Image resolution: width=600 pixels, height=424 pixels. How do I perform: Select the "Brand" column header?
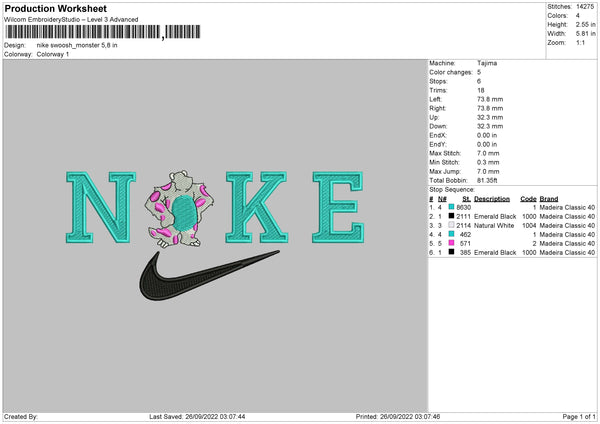tap(549, 199)
